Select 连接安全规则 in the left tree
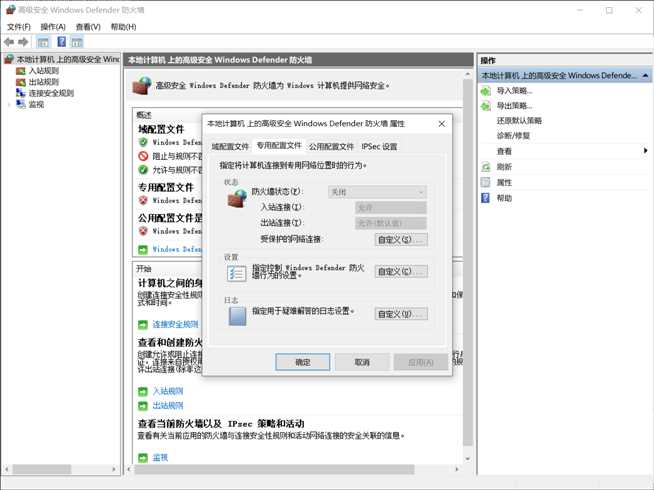The image size is (654, 490). [x=51, y=93]
